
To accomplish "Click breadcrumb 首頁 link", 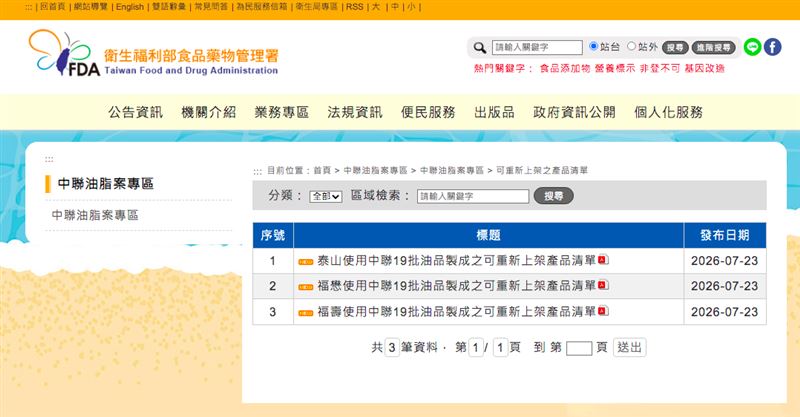I will (322, 170).
